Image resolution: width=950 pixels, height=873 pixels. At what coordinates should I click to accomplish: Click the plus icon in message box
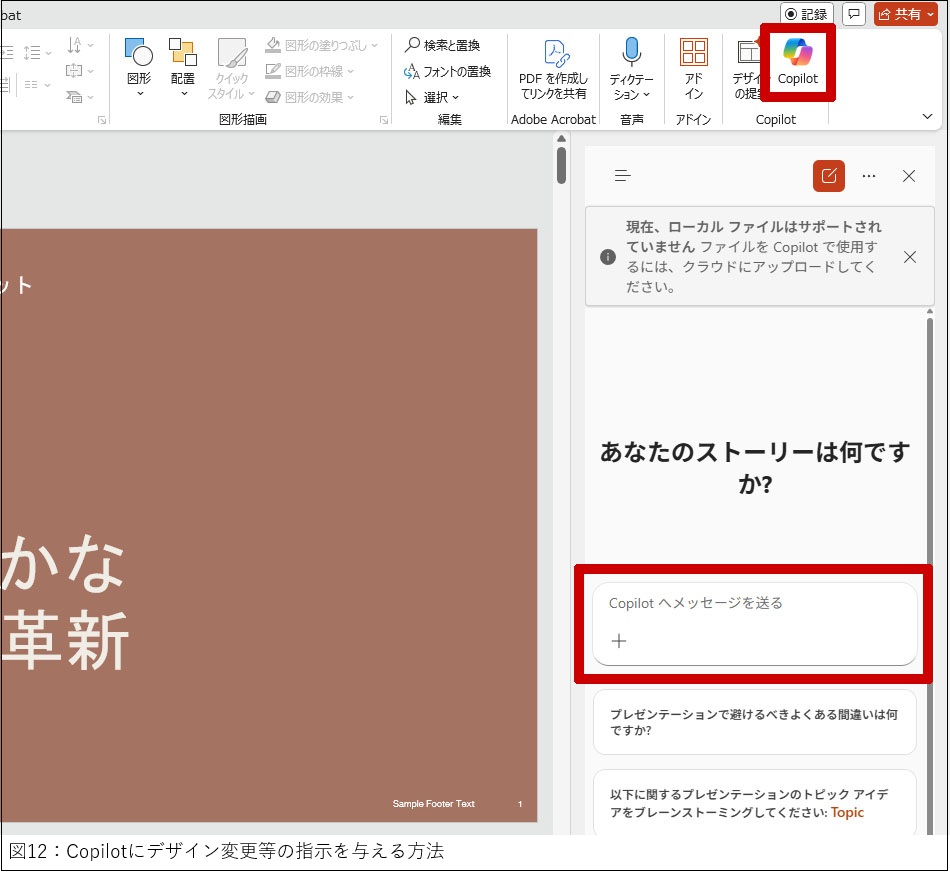tap(619, 641)
